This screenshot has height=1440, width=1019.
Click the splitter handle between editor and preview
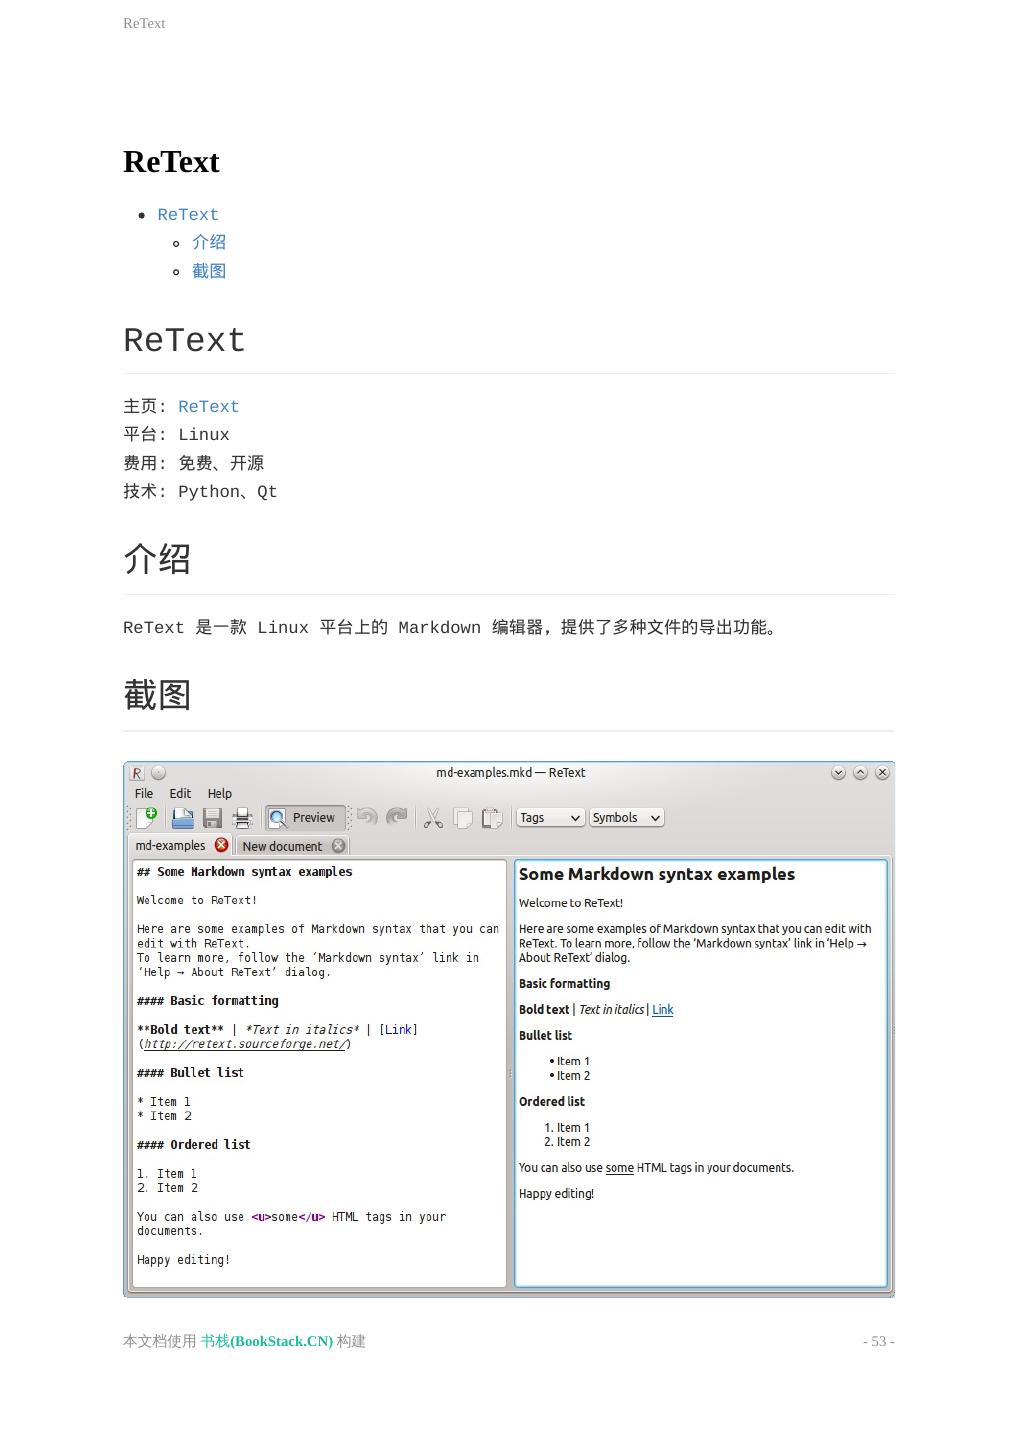coord(510,1074)
